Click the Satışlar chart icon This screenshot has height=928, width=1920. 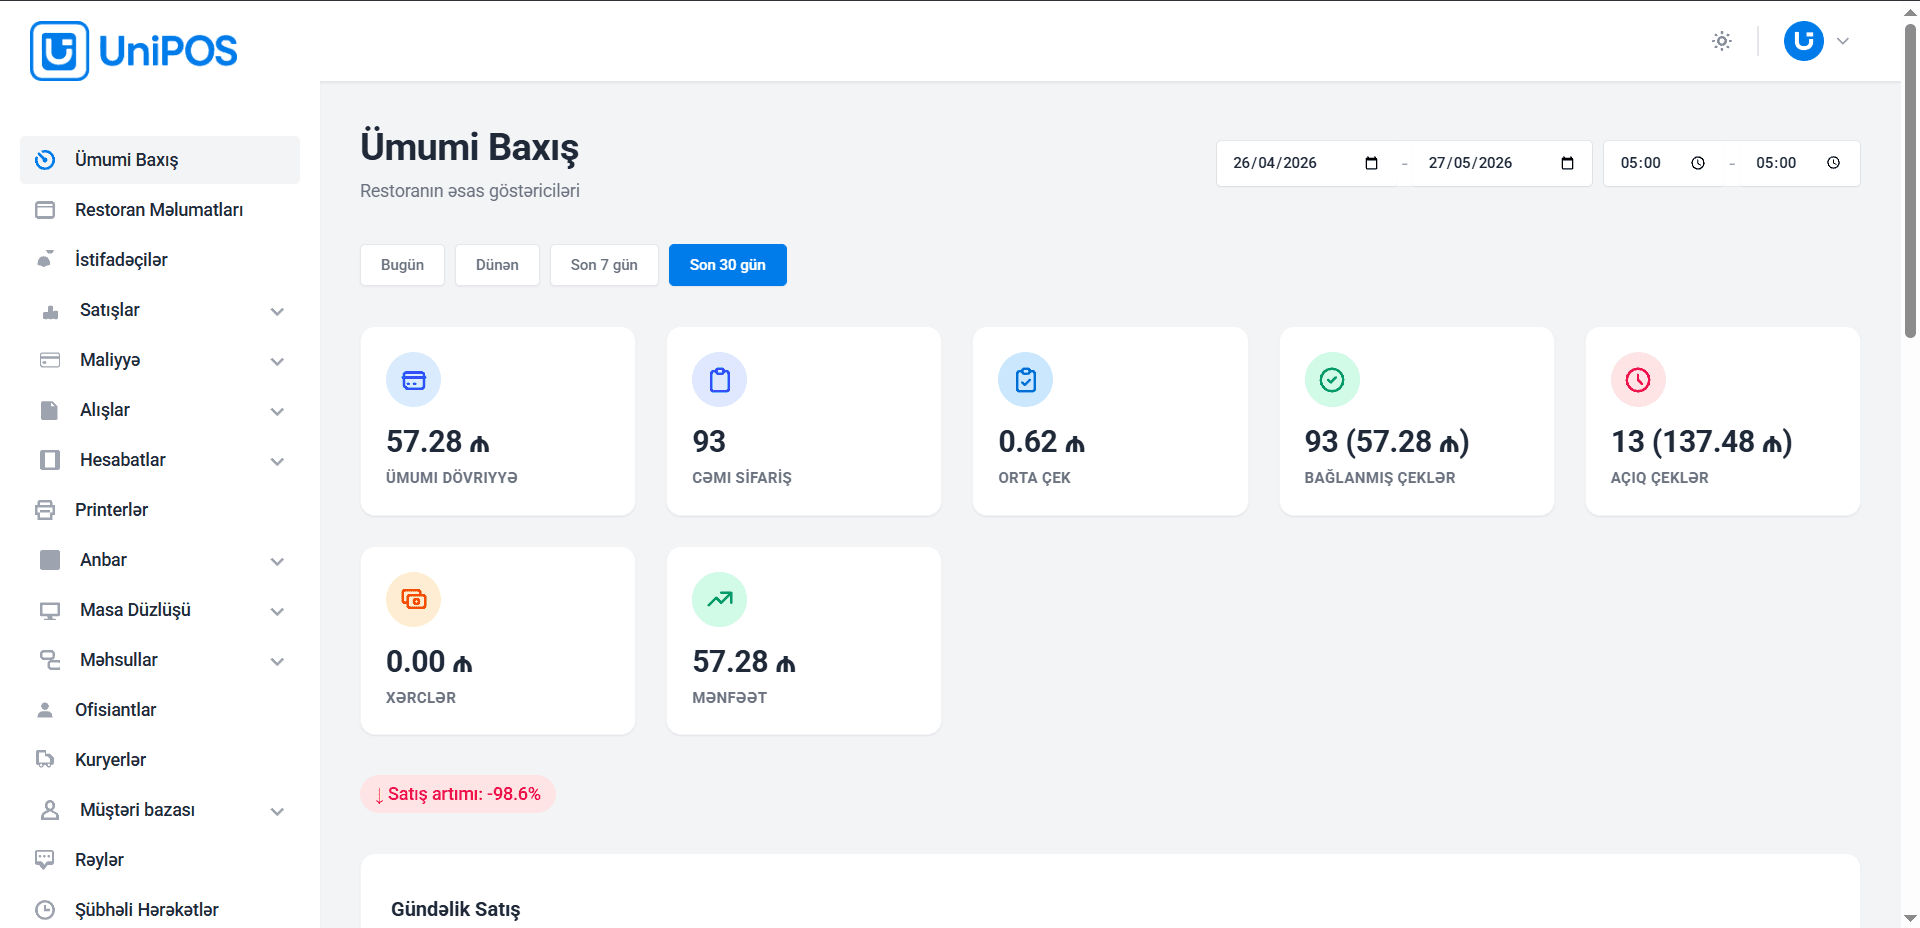pyautogui.click(x=50, y=311)
